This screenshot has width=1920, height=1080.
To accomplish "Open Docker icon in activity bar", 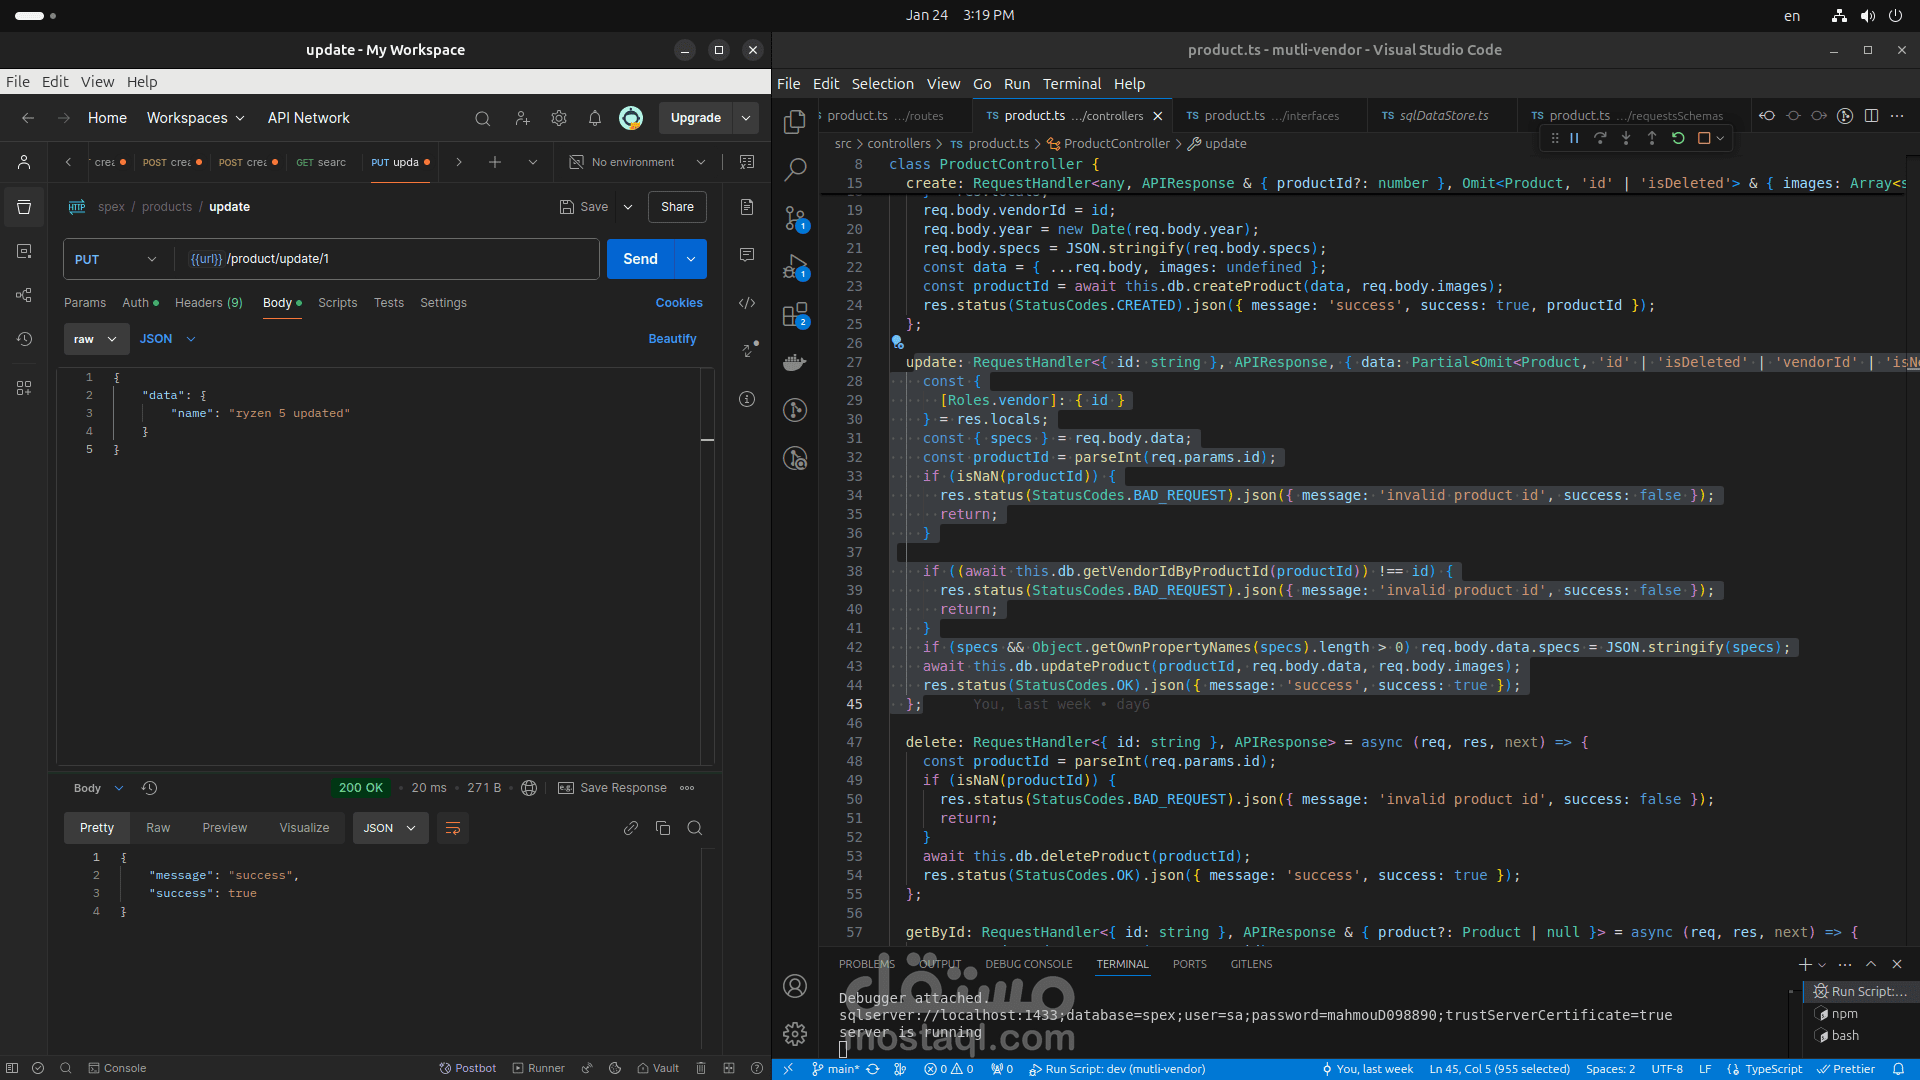I will coord(795,362).
